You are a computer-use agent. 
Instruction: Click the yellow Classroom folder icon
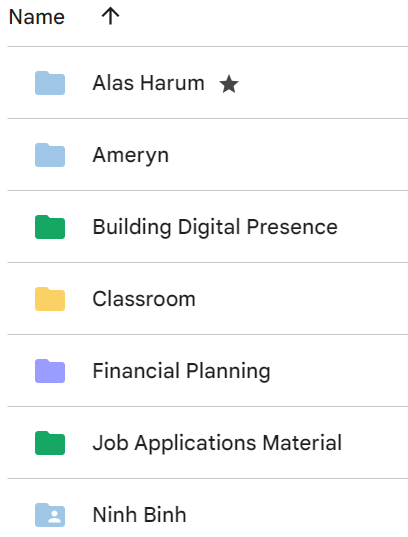point(50,299)
